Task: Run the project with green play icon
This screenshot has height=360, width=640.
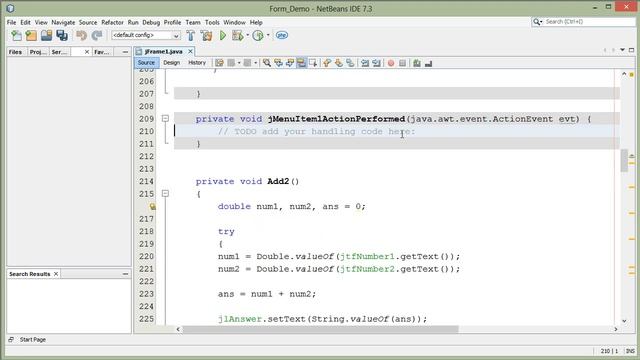Action: pos(223,36)
